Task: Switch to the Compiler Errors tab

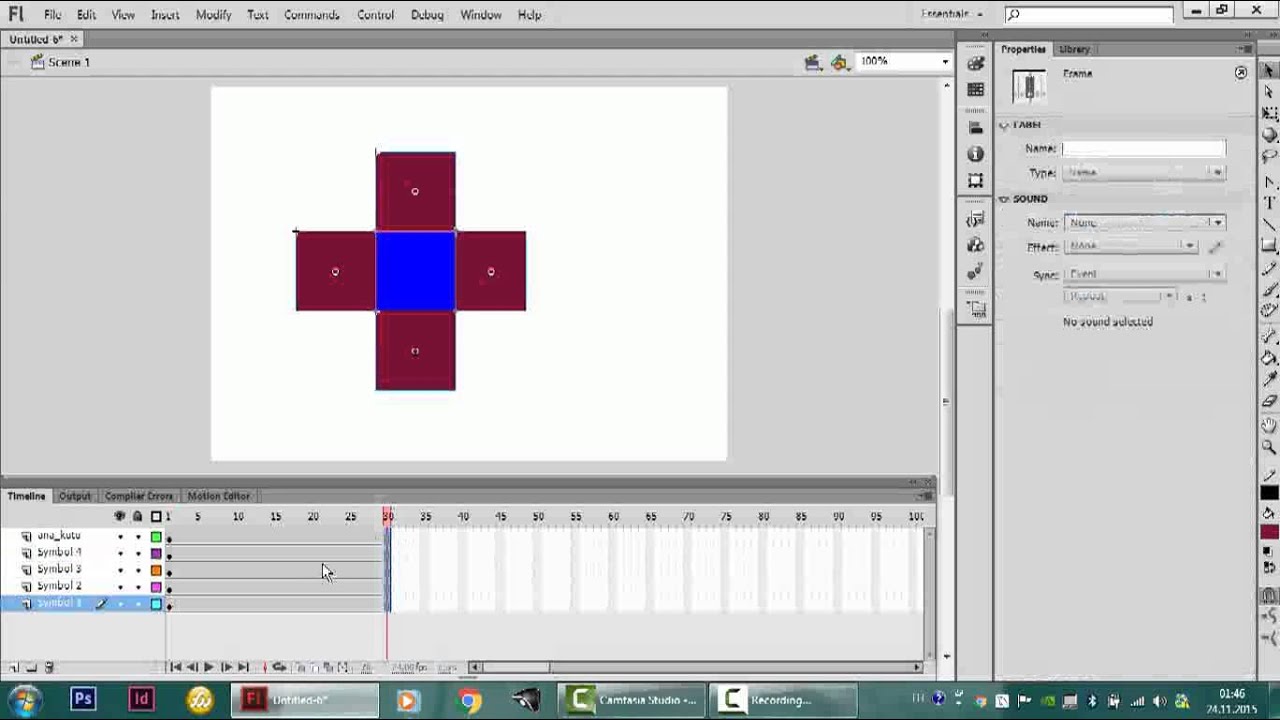Action: (138, 496)
